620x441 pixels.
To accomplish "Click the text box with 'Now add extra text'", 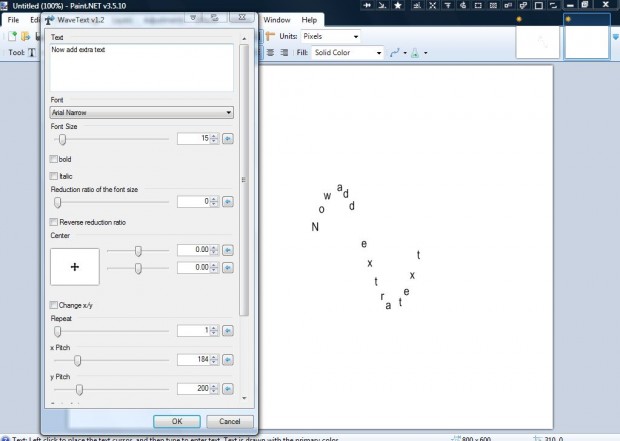I will (142, 68).
